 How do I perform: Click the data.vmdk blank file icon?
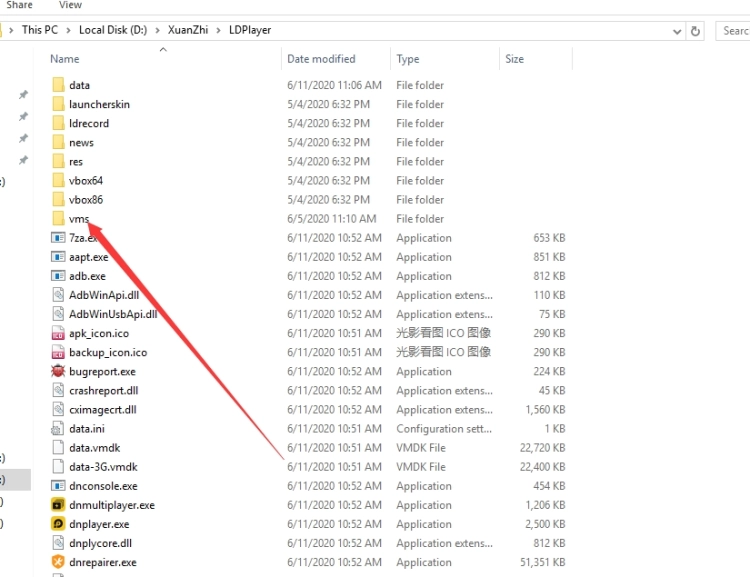[x=58, y=448]
